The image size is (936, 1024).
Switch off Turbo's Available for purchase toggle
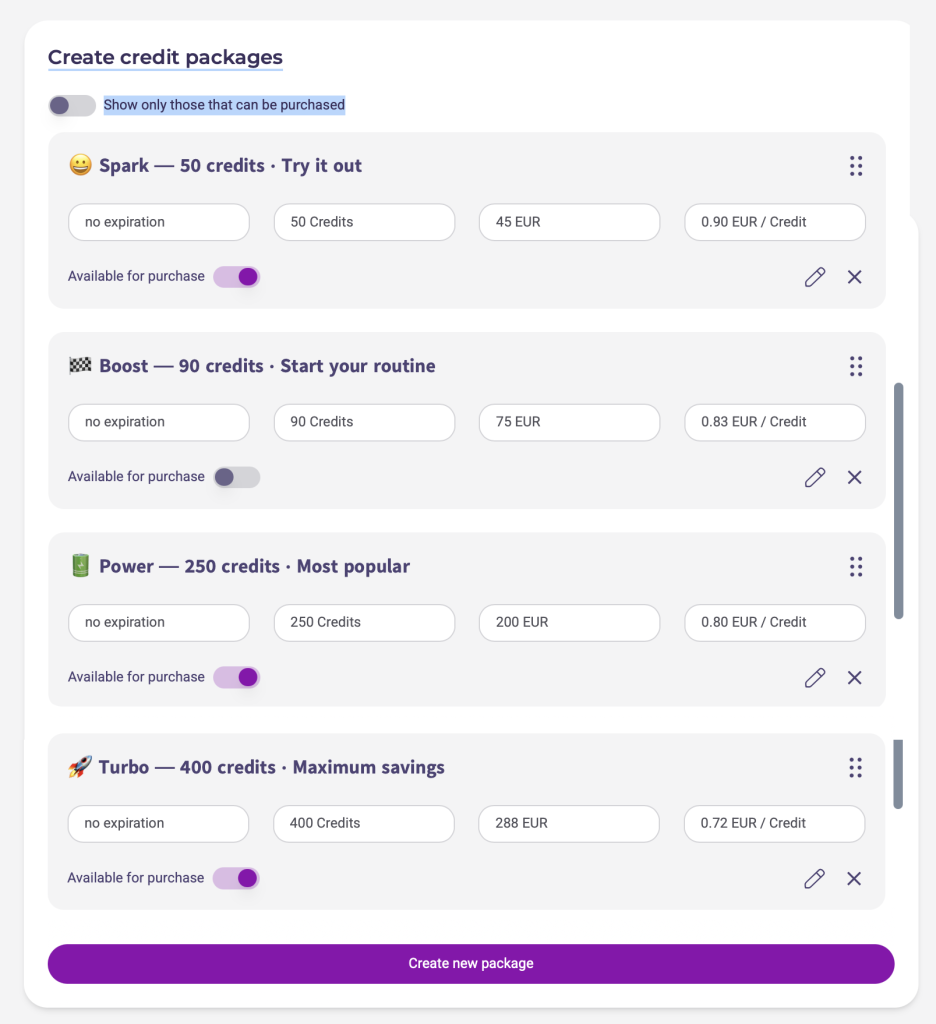[x=236, y=878]
